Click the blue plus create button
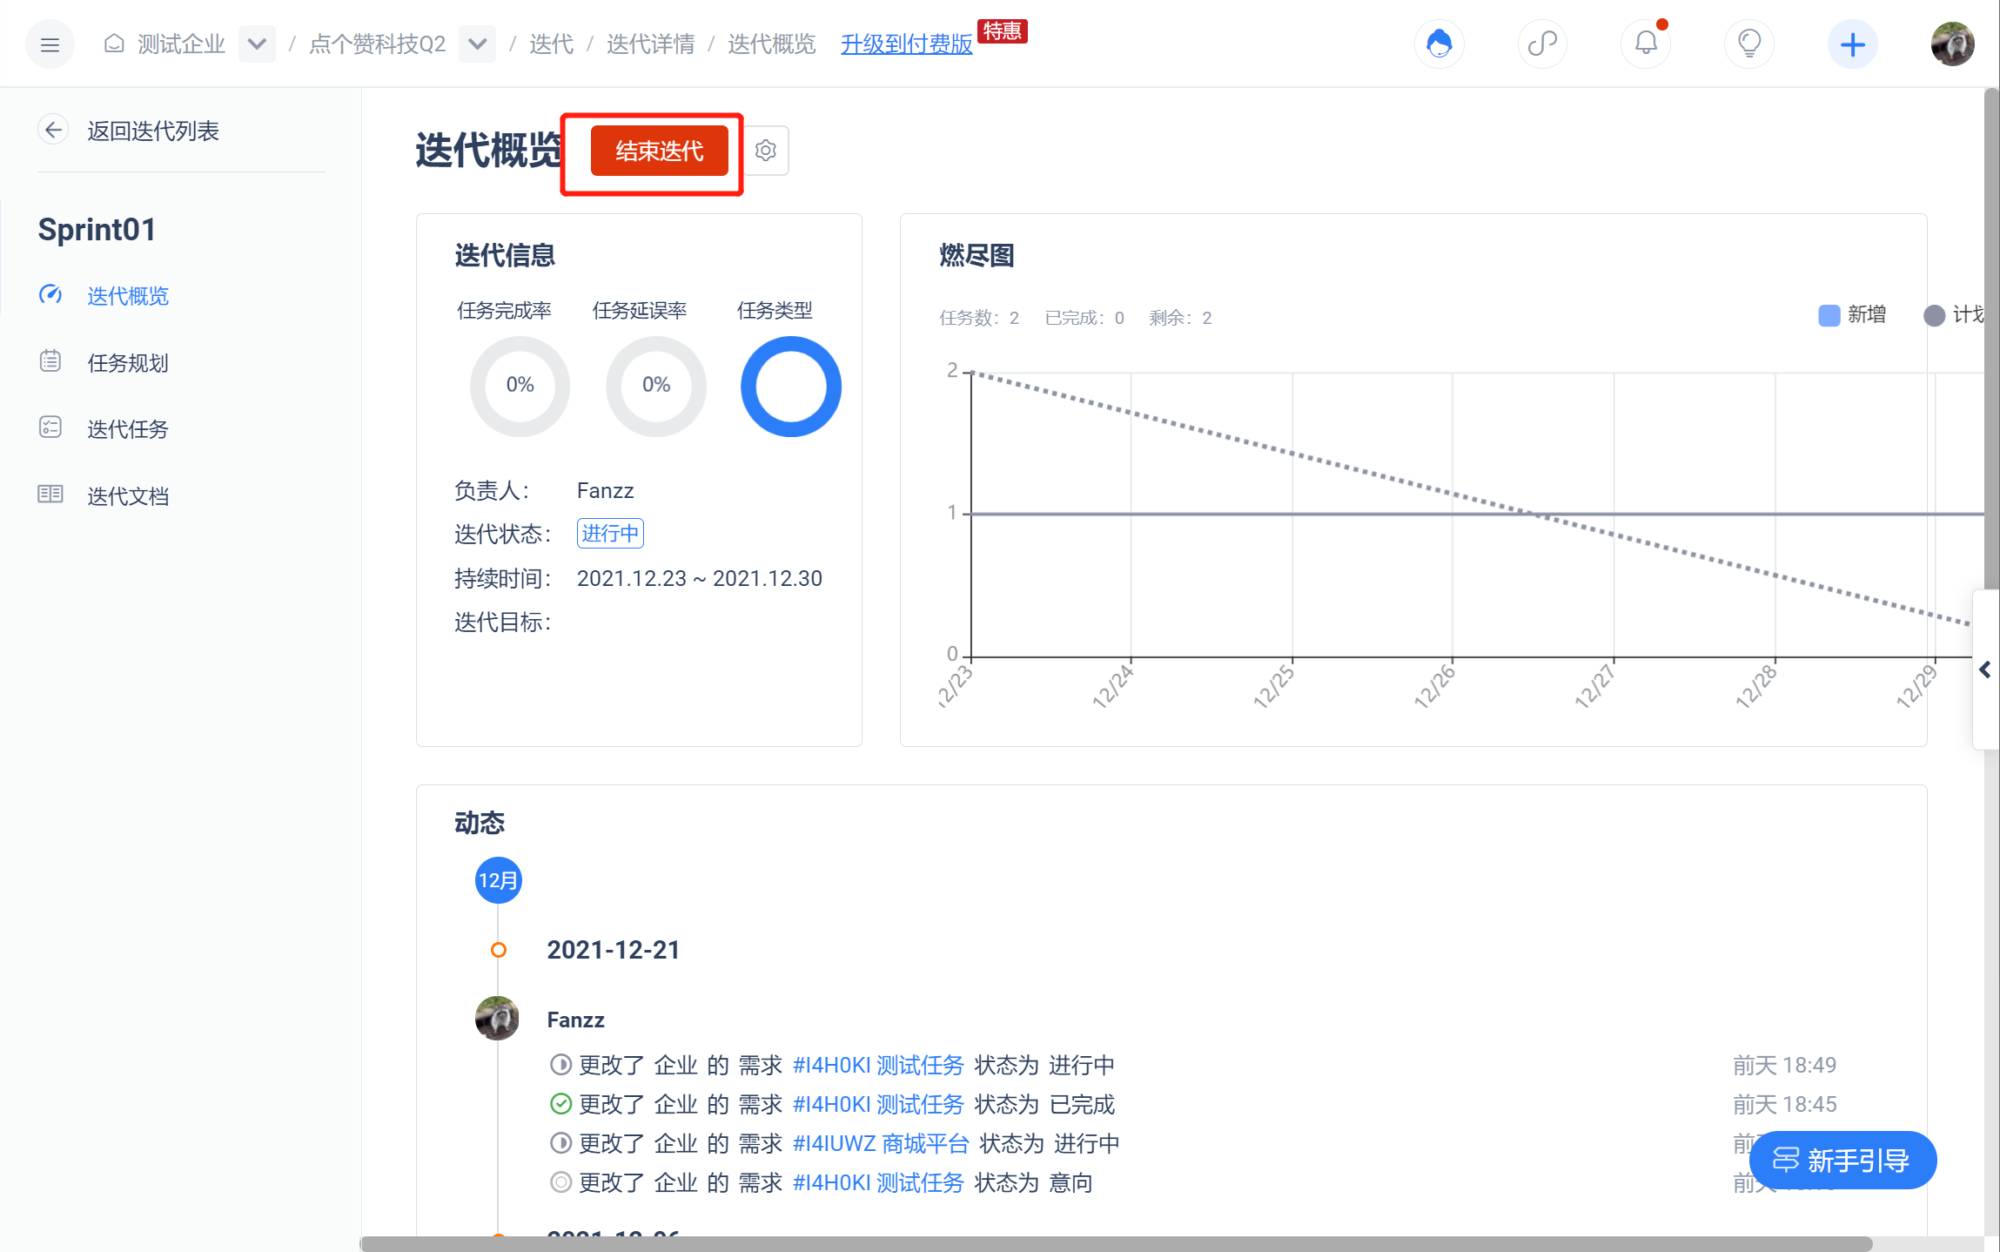 [1853, 44]
